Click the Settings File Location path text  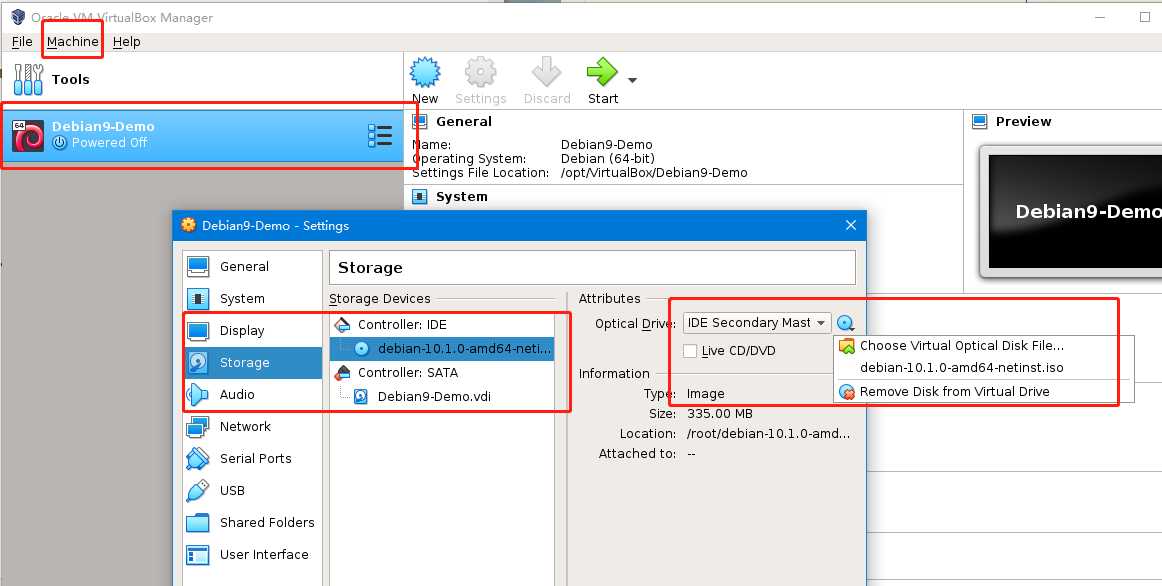click(654, 173)
